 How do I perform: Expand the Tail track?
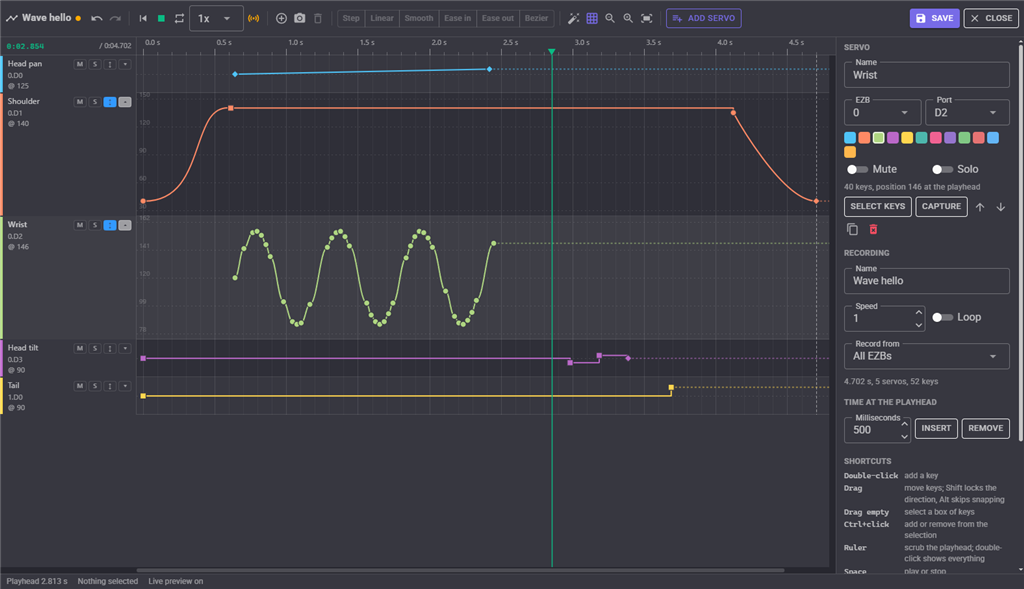click(125, 387)
